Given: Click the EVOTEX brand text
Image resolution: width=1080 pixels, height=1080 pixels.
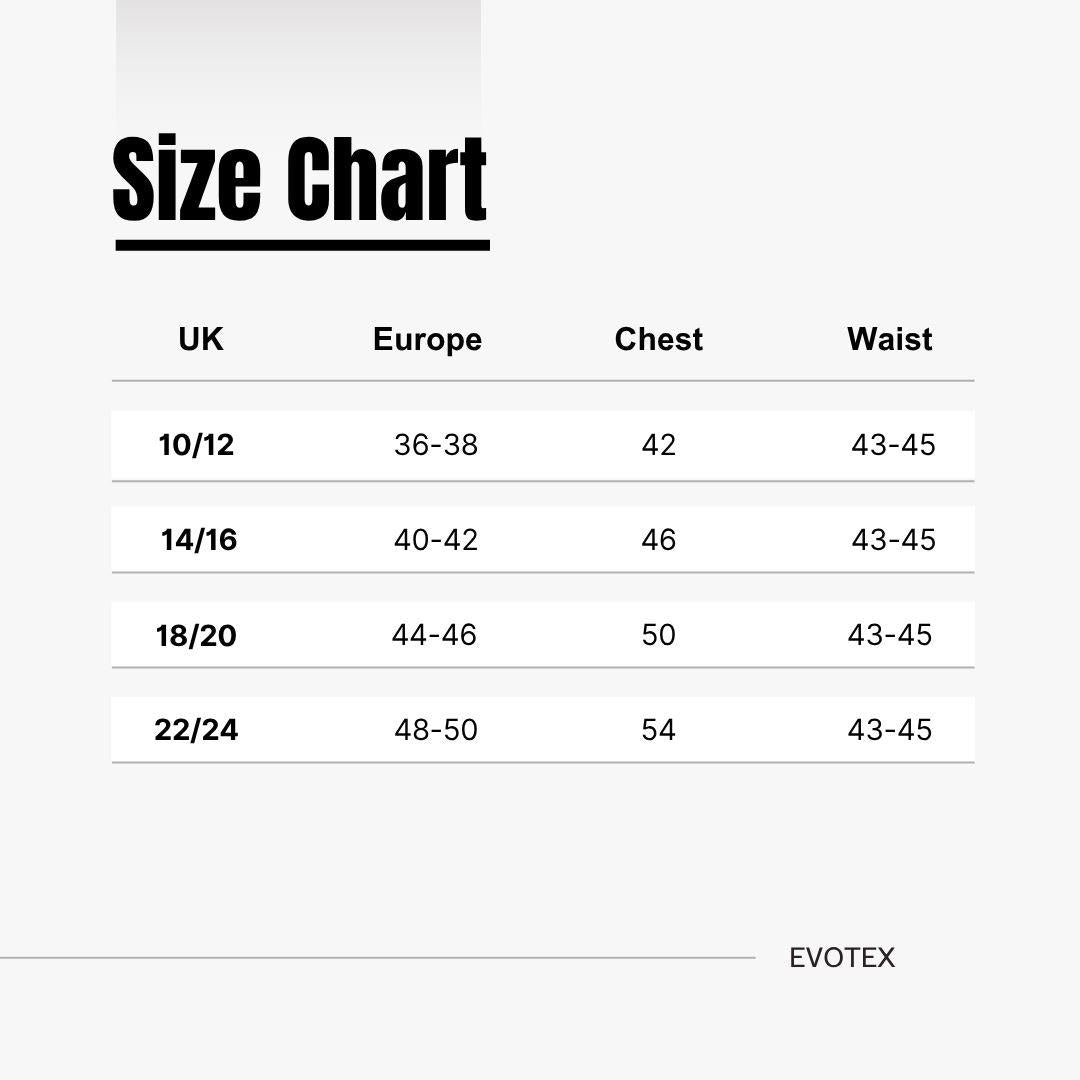Looking at the screenshot, I should pos(842,958).
